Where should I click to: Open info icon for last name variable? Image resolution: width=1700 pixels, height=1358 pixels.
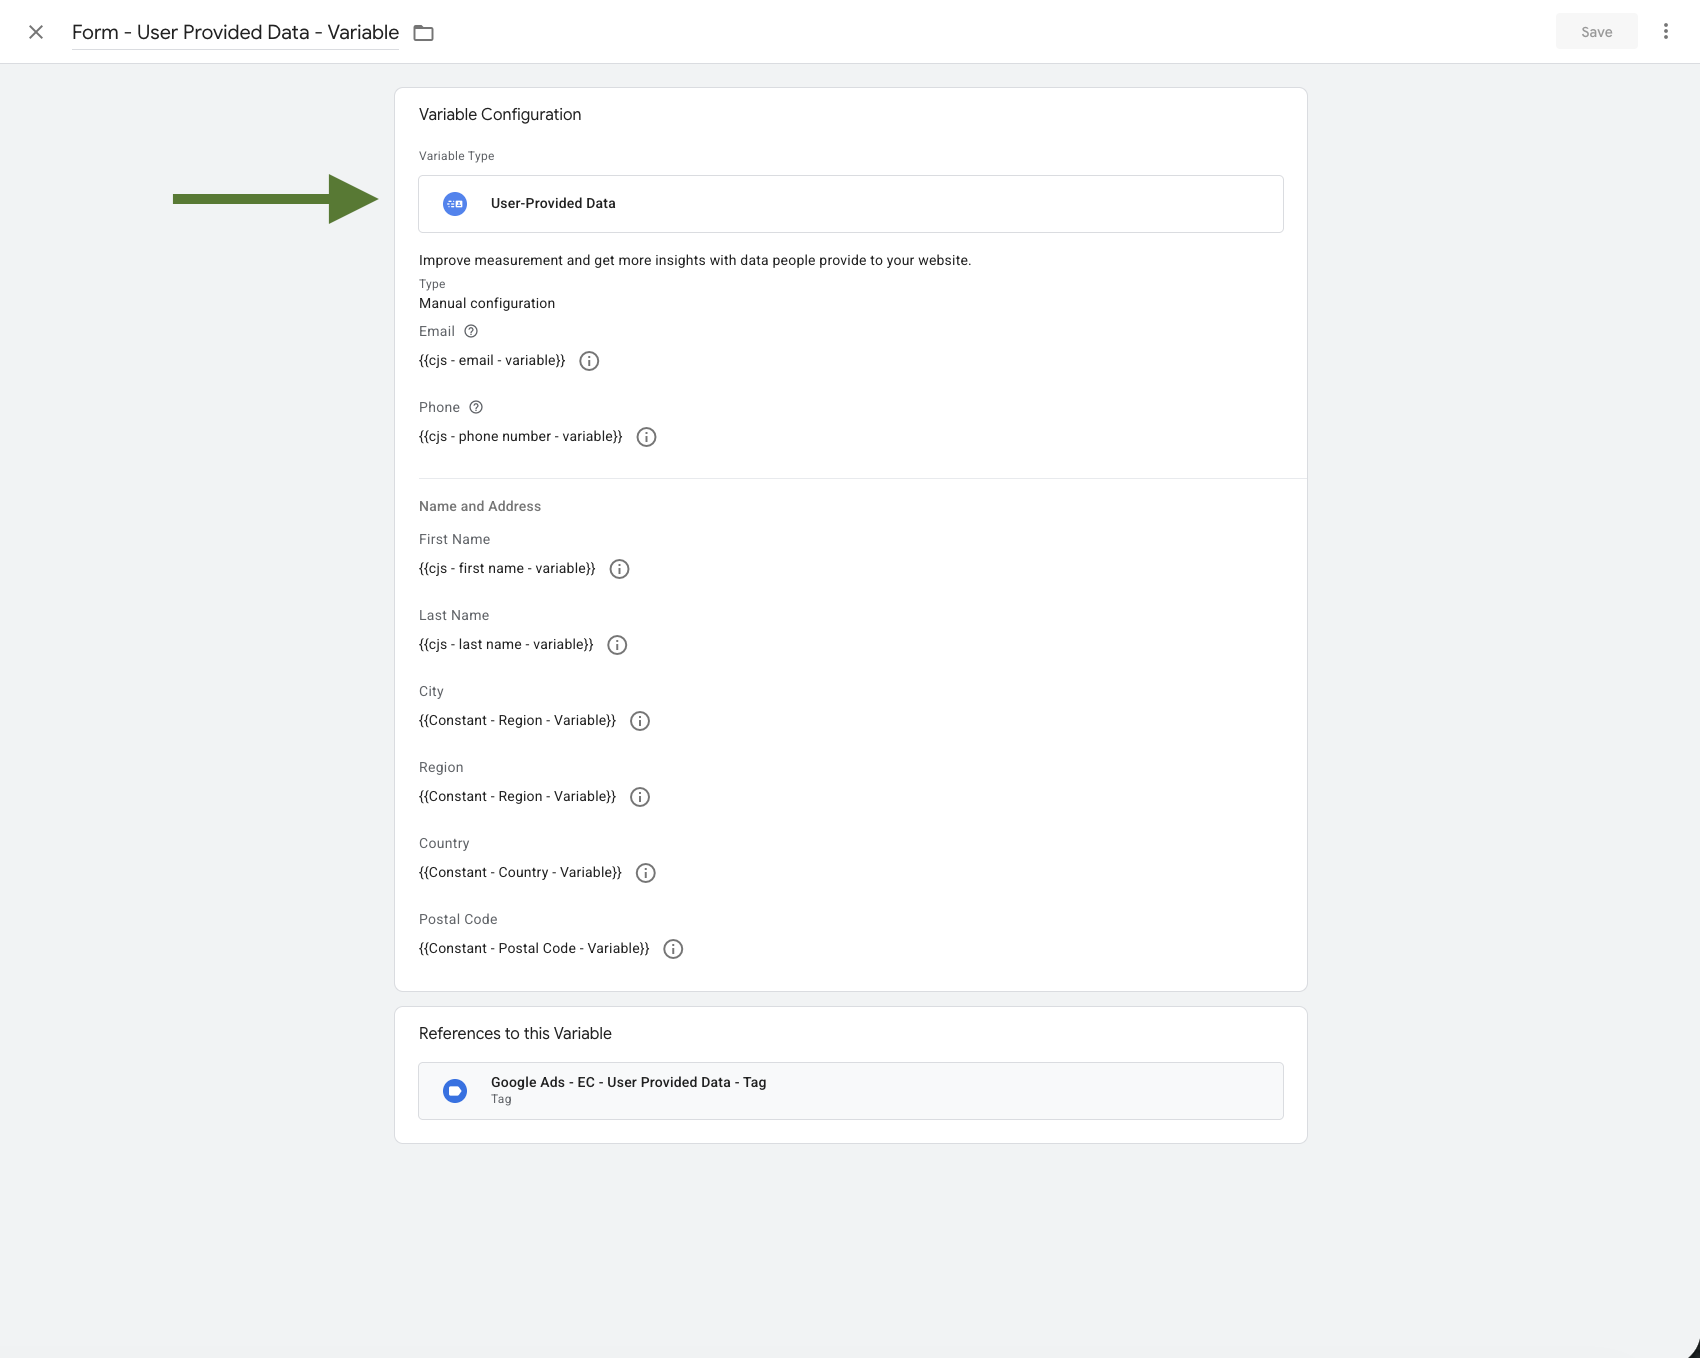[x=618, y=645]
